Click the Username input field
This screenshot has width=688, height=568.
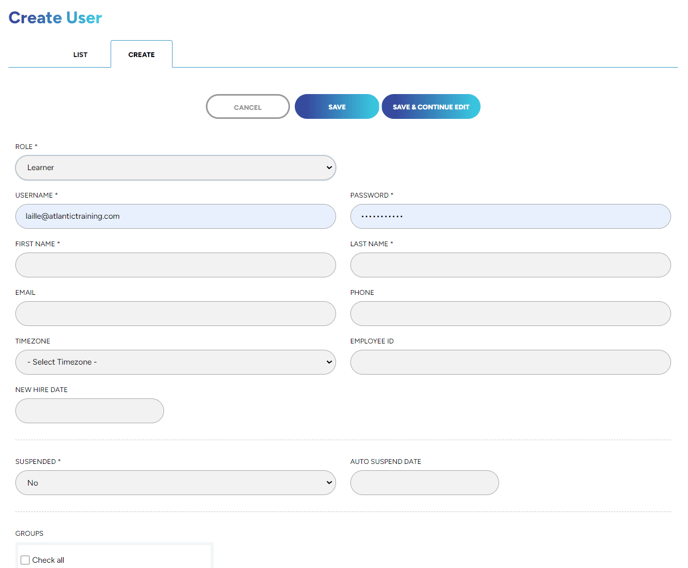tap(176, 216)
